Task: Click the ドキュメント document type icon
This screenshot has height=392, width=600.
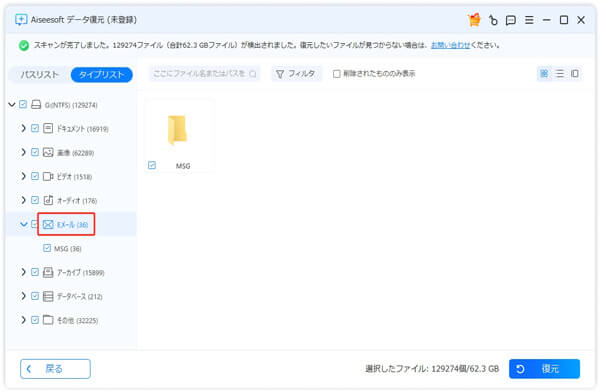Action: click(48, 128)
